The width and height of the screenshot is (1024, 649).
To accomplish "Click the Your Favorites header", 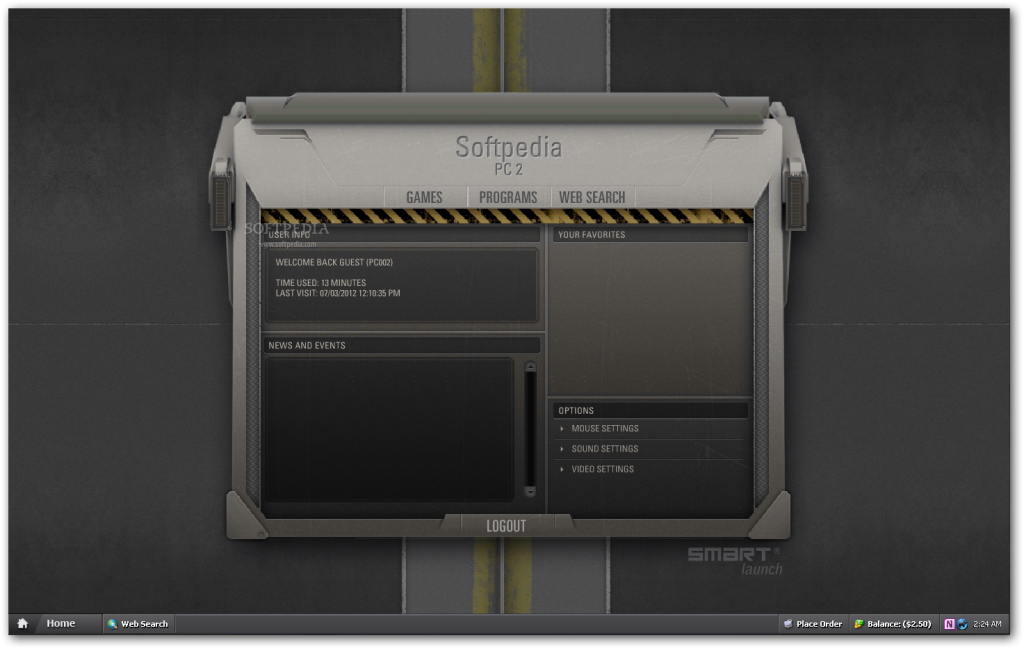I will coord(650,234).
